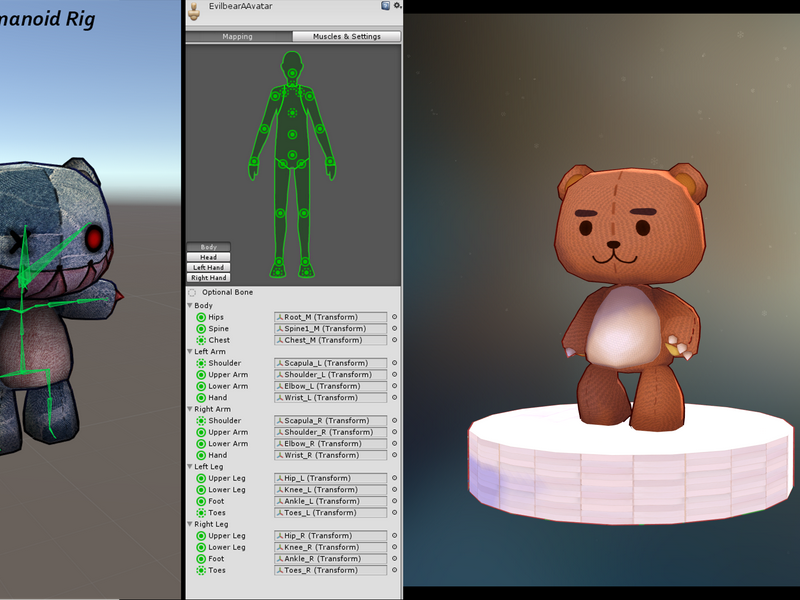The height and width of the screenshot is (600, 800).
Task: Click the Chest_M transform field
Action: (331, 340)
